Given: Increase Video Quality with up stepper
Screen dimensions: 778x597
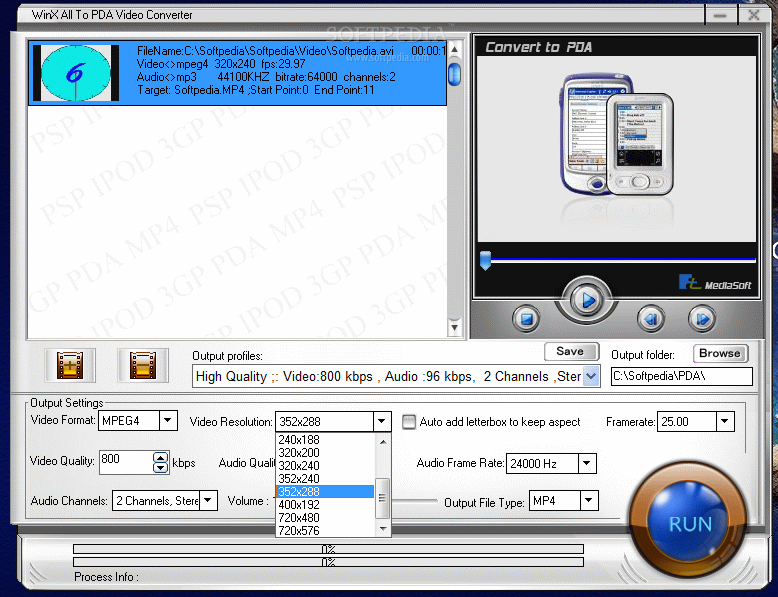Looking at the screenshot, I should [x=160, y=458].
